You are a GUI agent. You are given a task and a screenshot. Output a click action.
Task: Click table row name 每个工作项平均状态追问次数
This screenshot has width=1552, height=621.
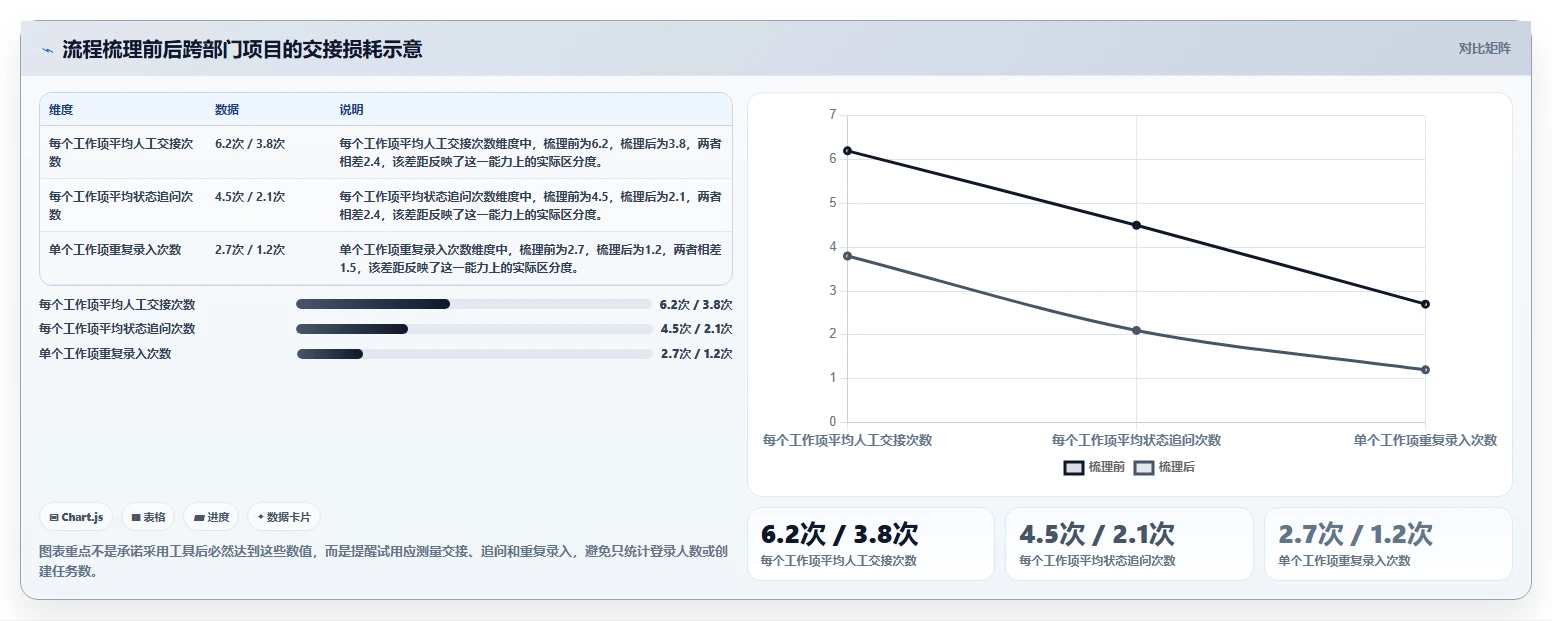121,205
